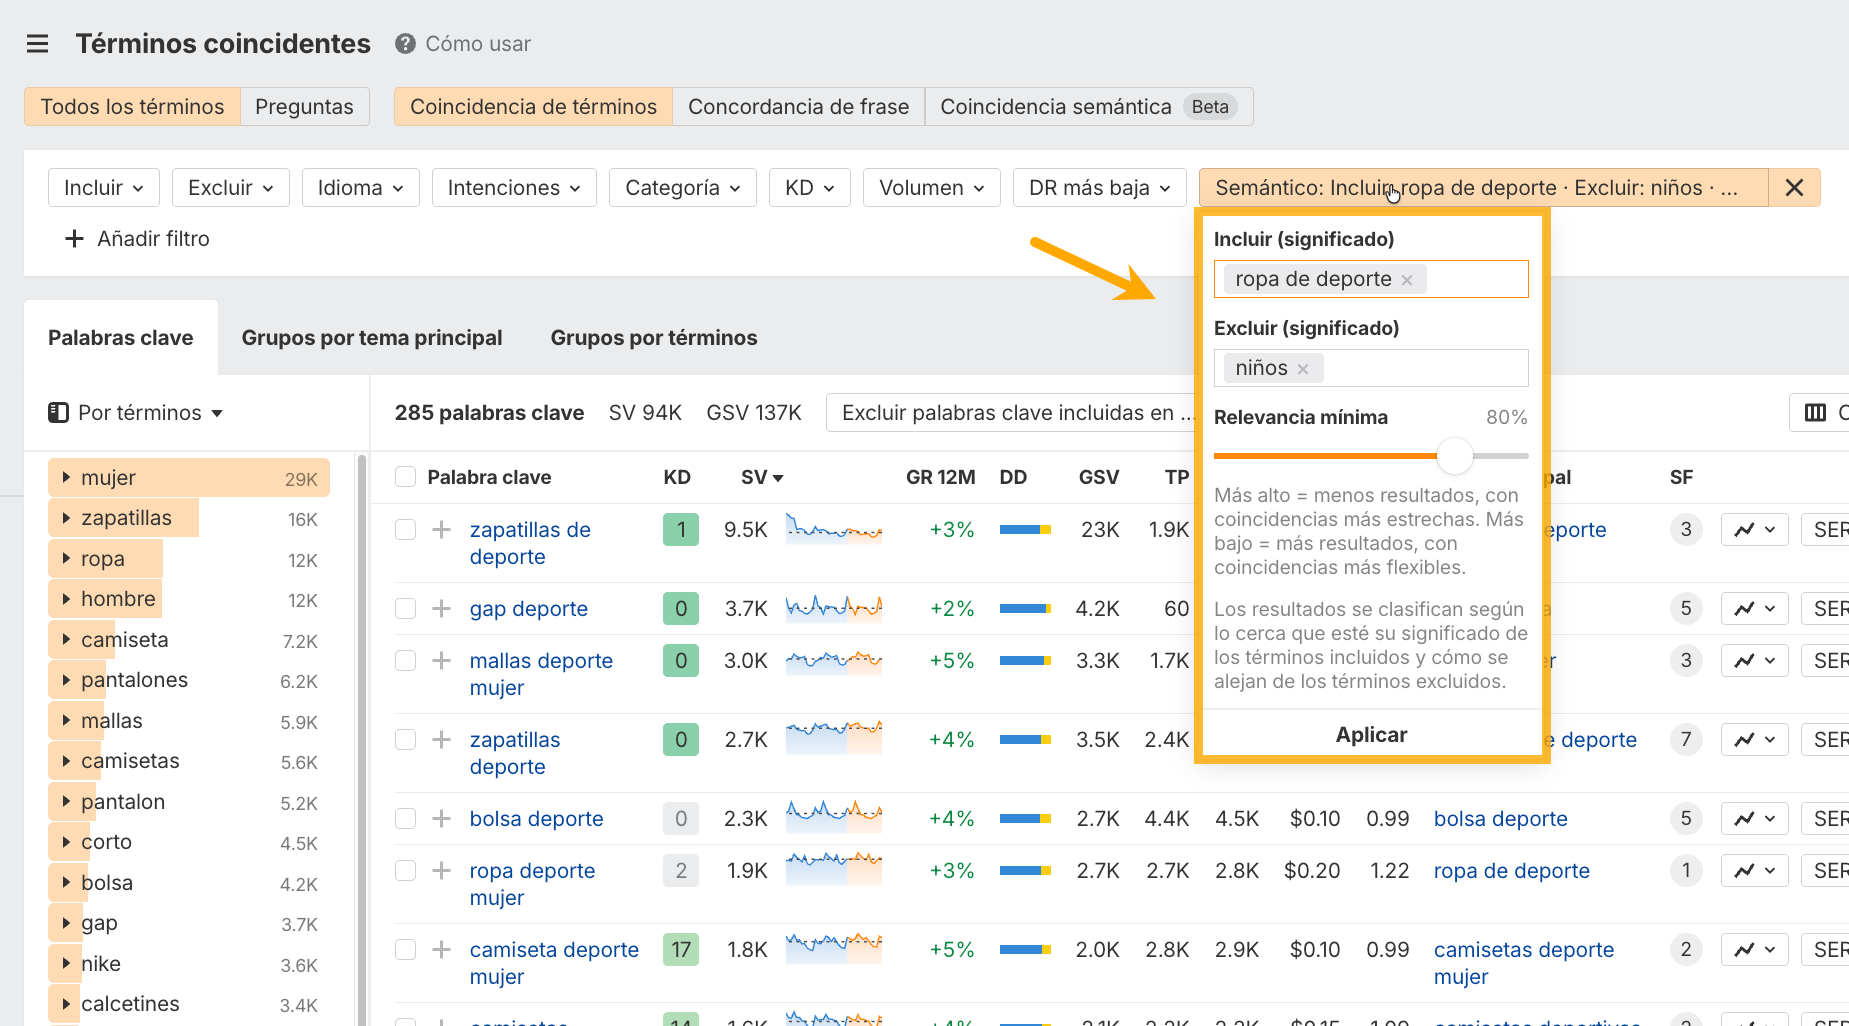This screenshot has height=1026, width=1849.
Task: Check the 'gap deporte' row checkbox
Action: pyautogui.click(x=405, y=609)
